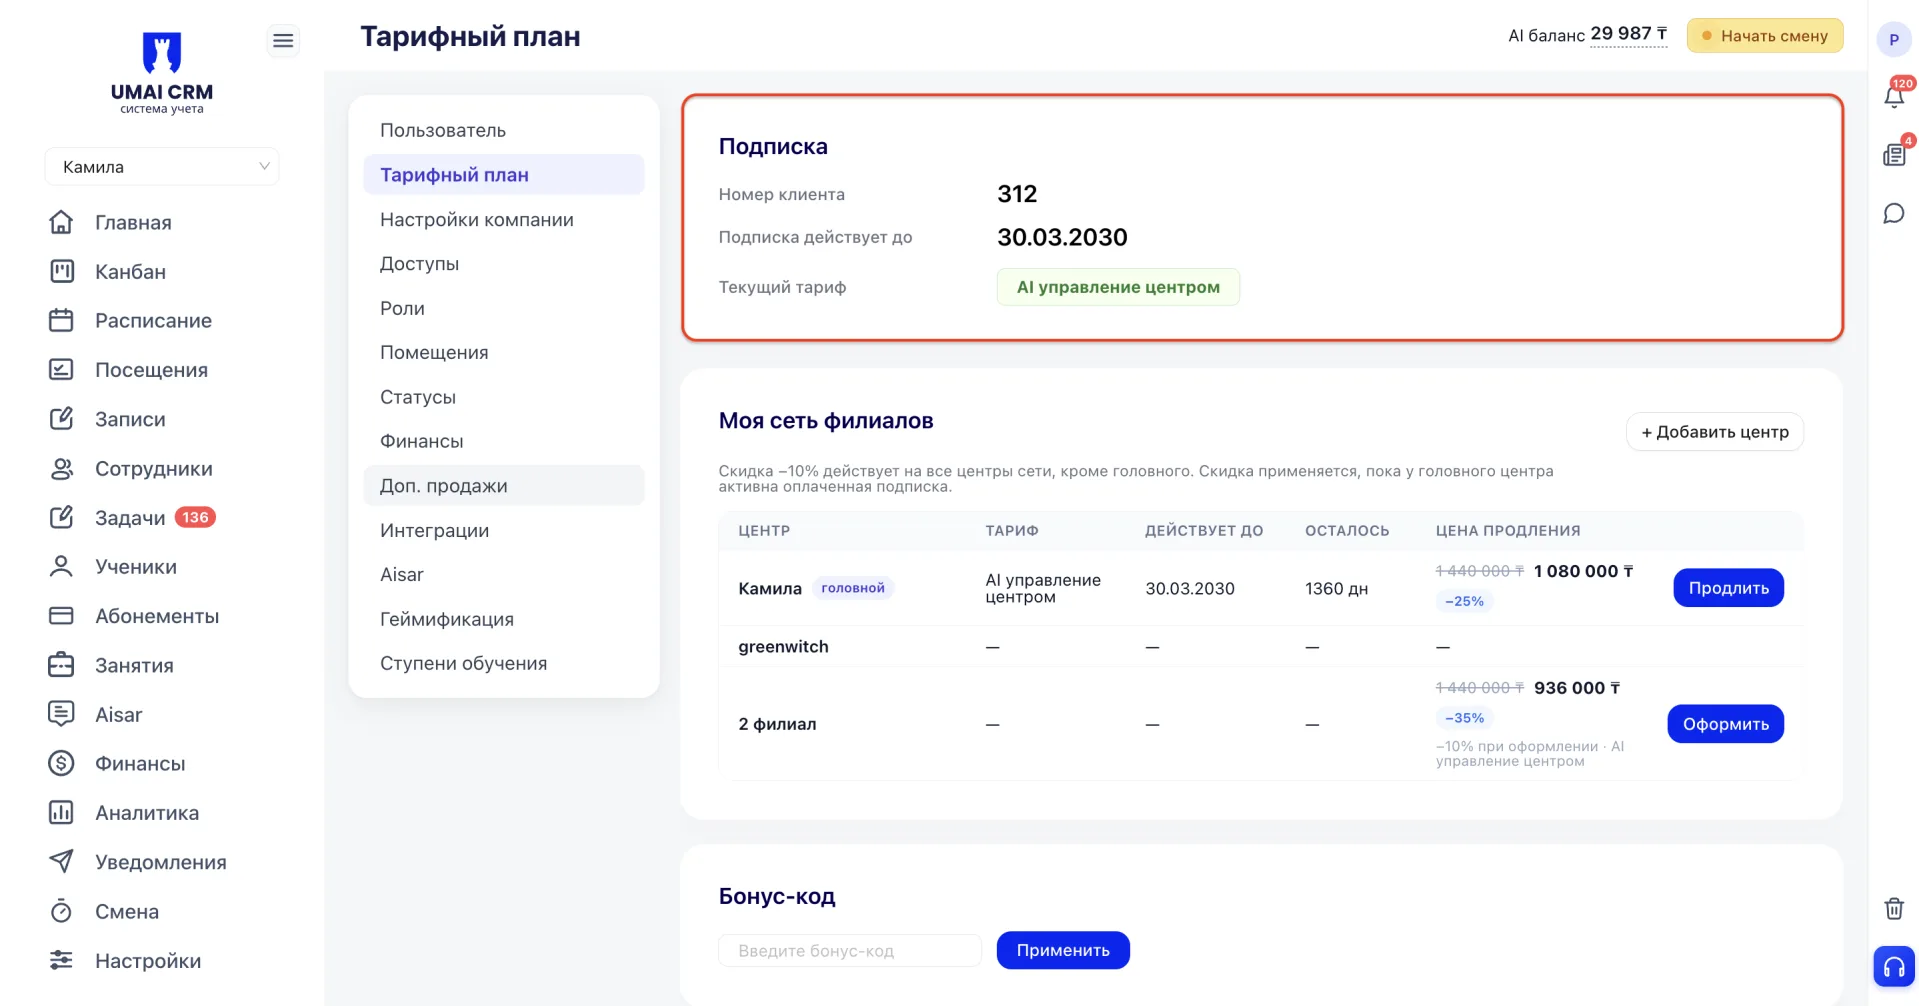The image size is (1919, 1006).
Task: Click the AI balance amount link
Action: [x=1628, y=34]
